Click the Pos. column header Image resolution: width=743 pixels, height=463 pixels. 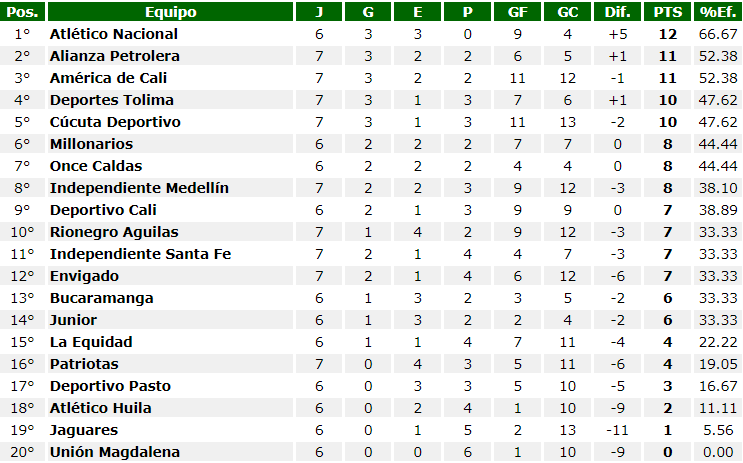(23, 12)
